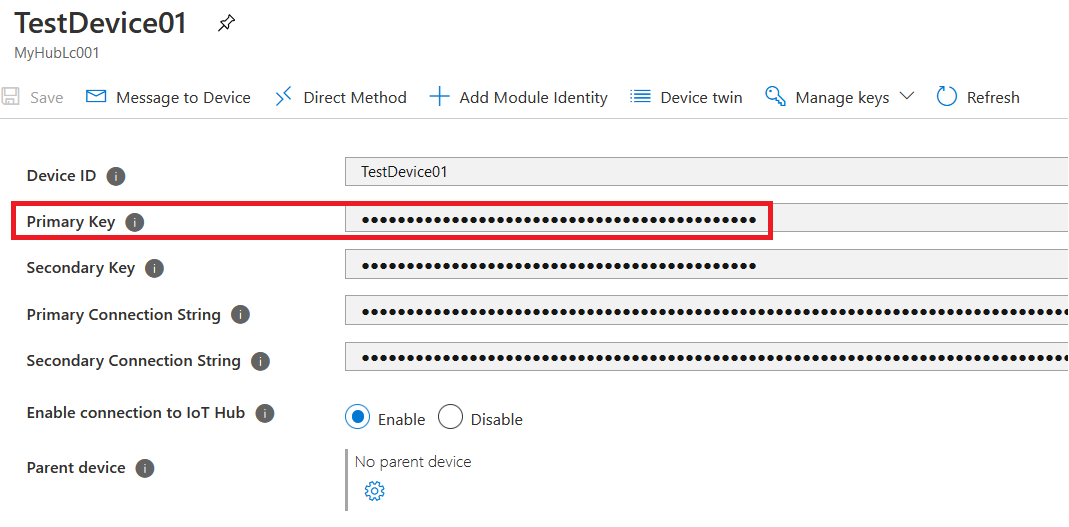
Task: Click the Device ID info icon
Action: pos(116,177)
